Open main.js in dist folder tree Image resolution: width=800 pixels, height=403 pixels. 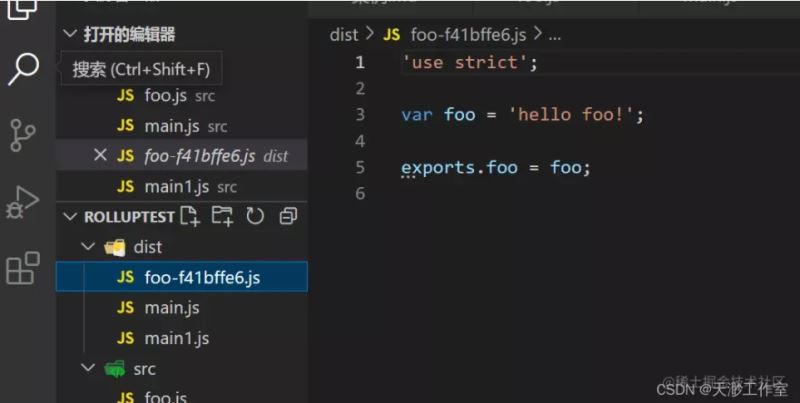coord(182,308)
